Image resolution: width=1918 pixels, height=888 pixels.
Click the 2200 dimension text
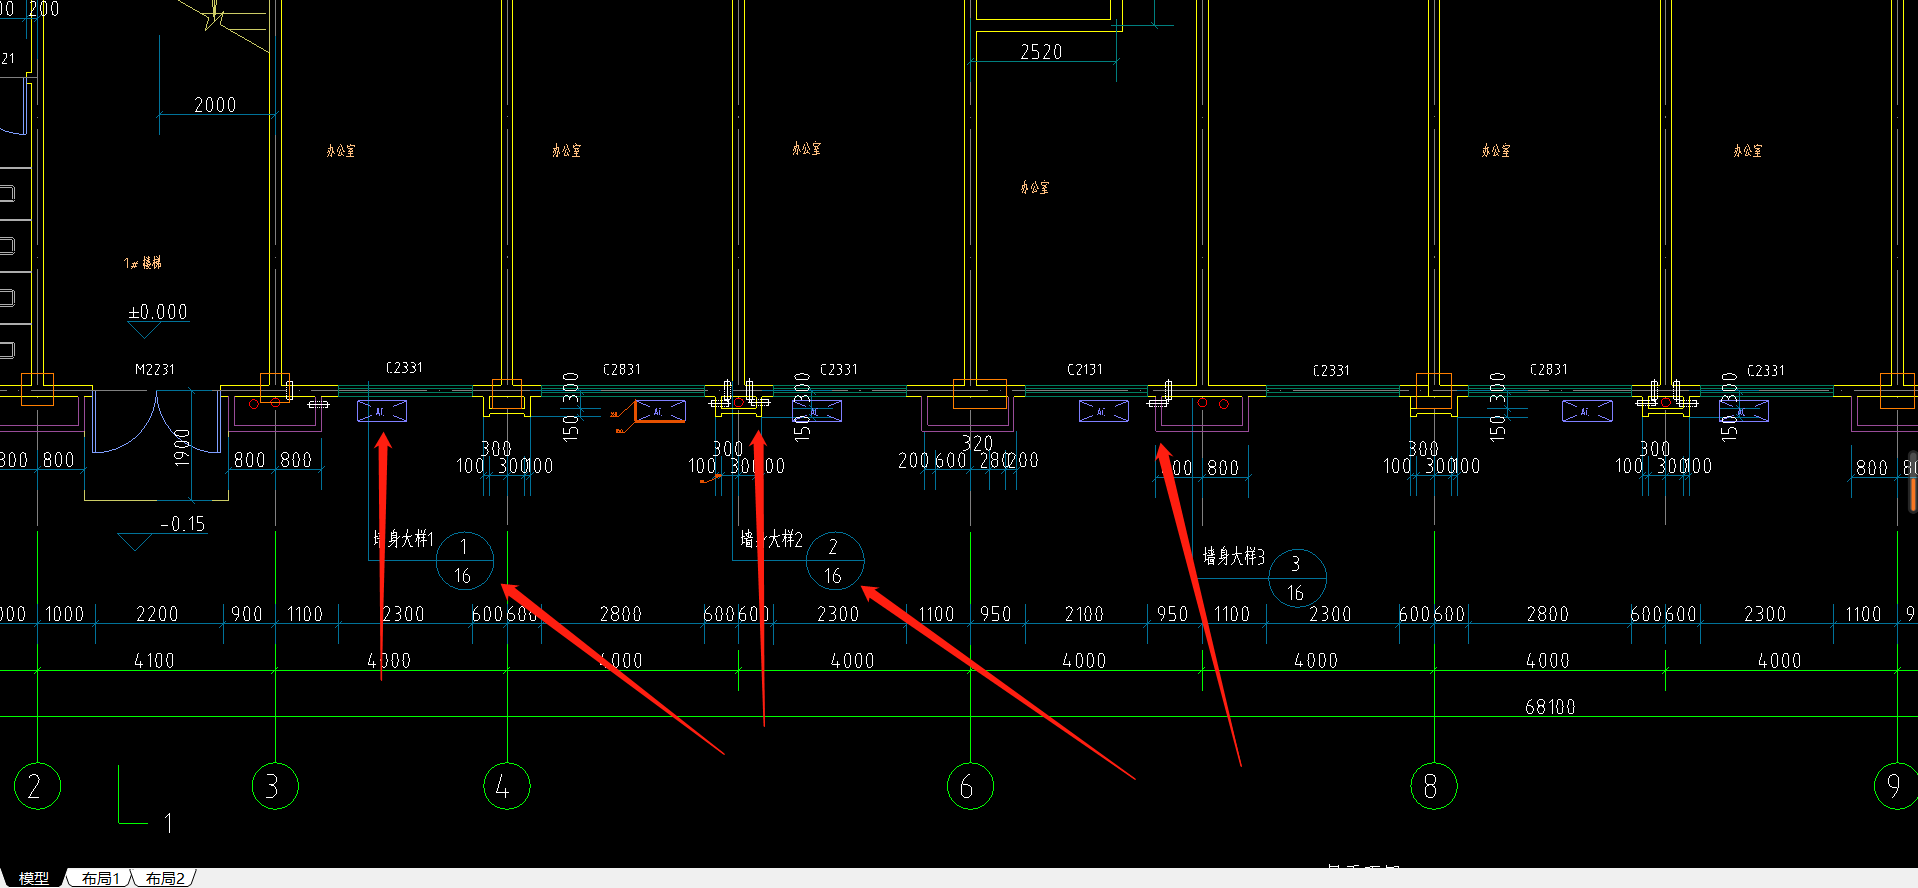click(157, 614)
